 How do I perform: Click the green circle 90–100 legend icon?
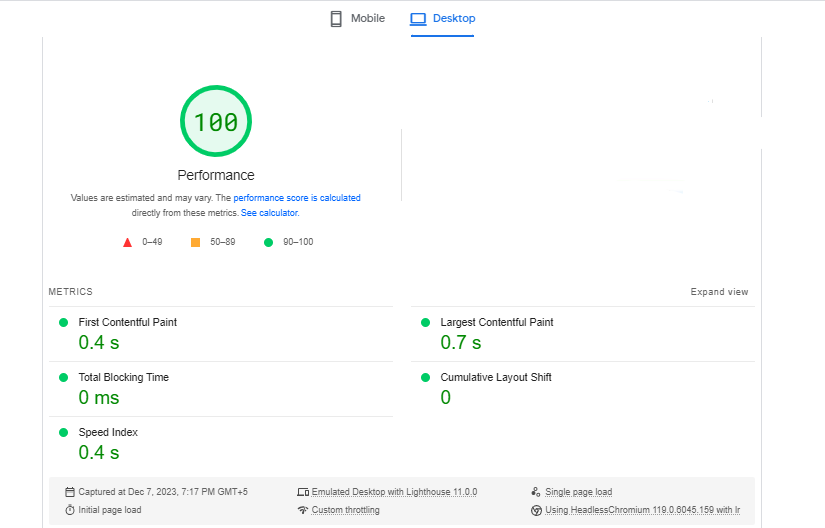268,242
